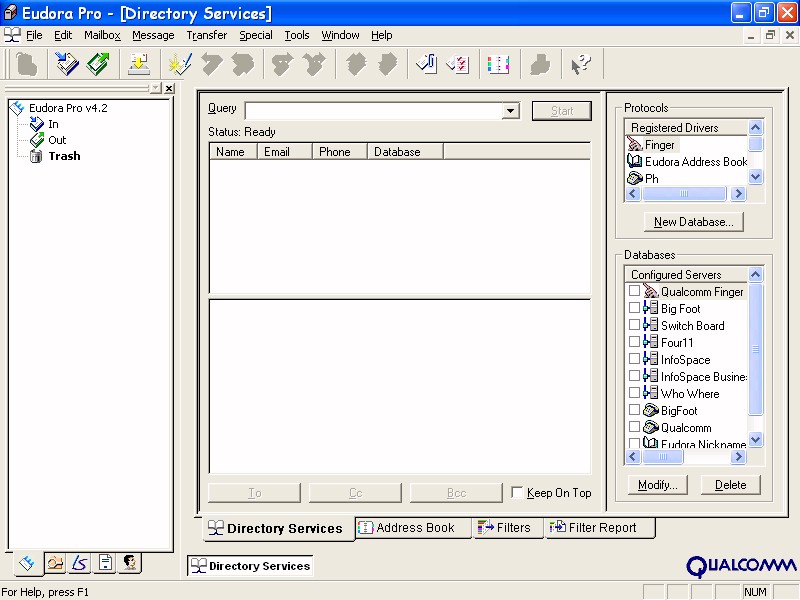Select Finger in Registered Drivers list
The image size is (800, 600).
coord(660,145)
